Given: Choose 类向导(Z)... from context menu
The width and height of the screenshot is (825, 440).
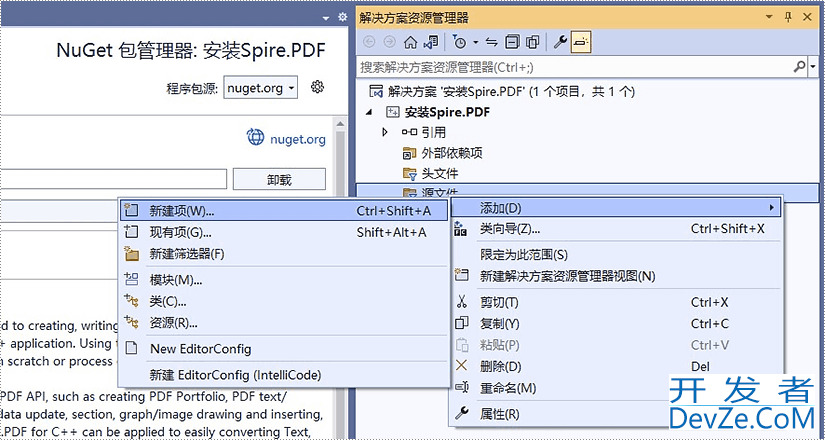Looking at the screenshot, I should click(616, 229).
